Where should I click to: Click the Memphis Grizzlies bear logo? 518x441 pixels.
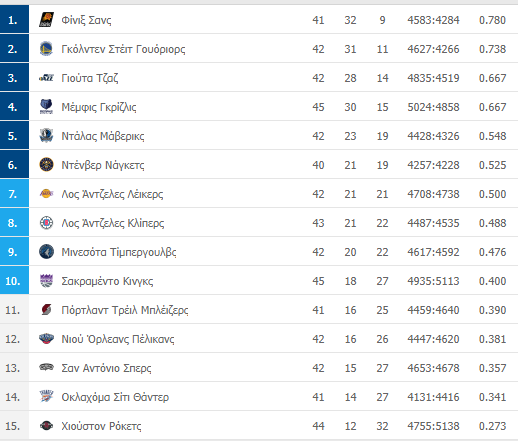[46, 107]
